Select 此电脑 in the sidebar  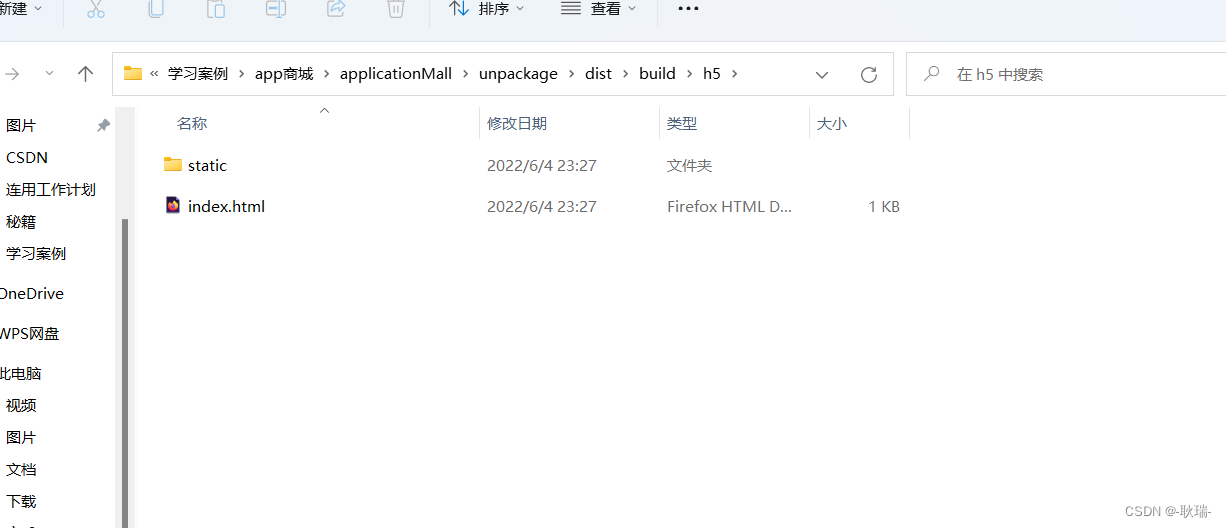click(21, 374)
